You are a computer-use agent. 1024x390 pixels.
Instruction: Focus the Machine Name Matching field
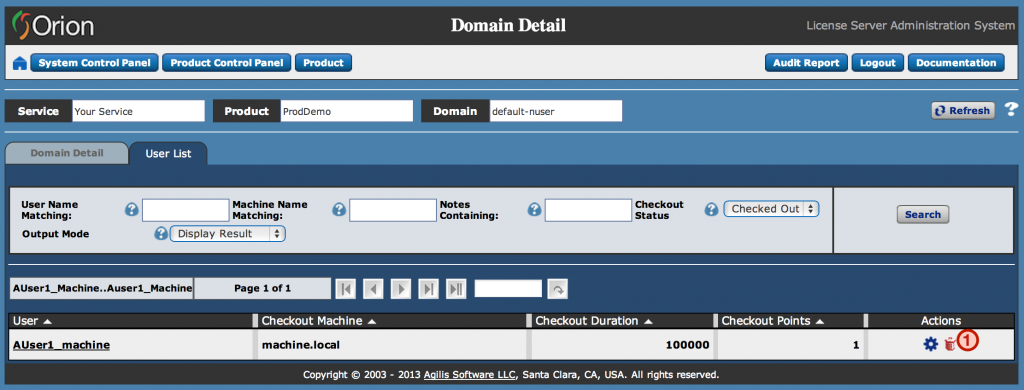tap(393, 210)
